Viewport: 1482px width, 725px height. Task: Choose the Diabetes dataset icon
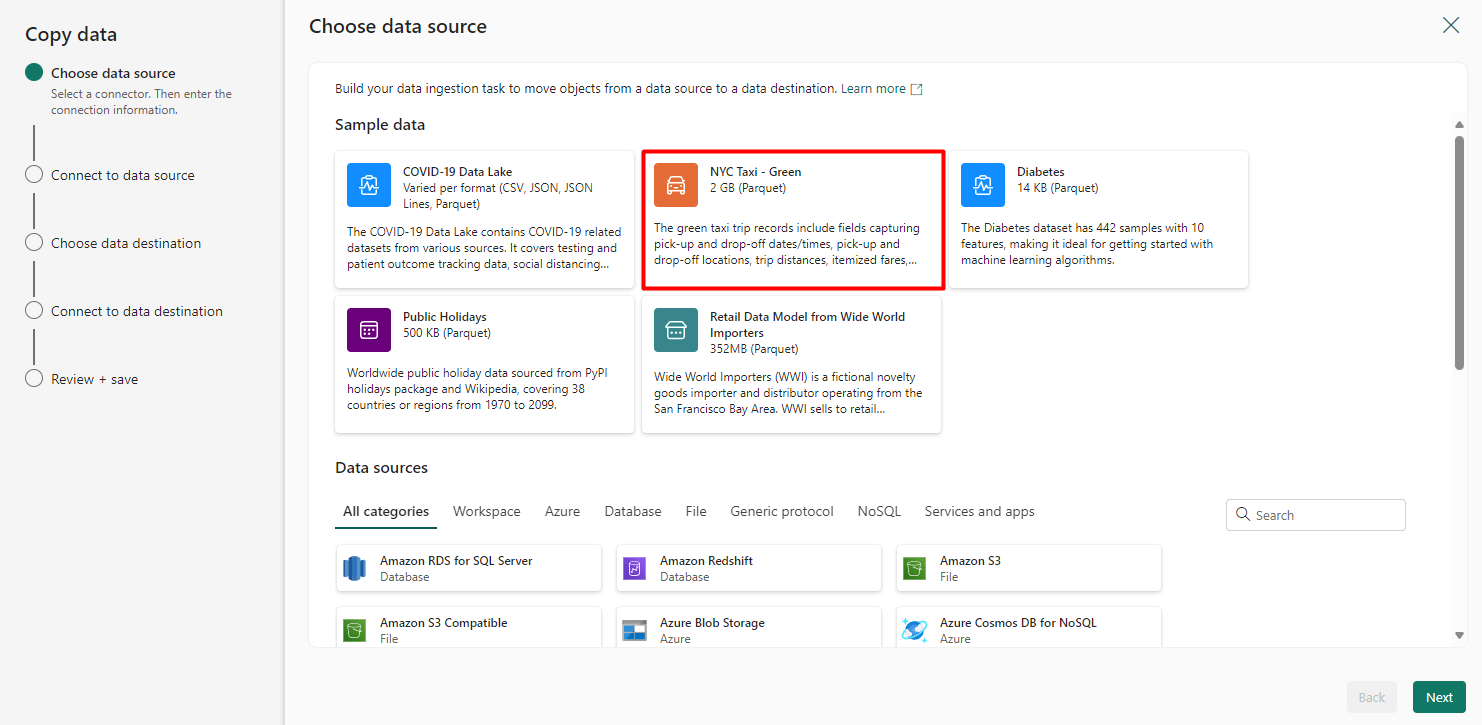click(x=983, y=185)
